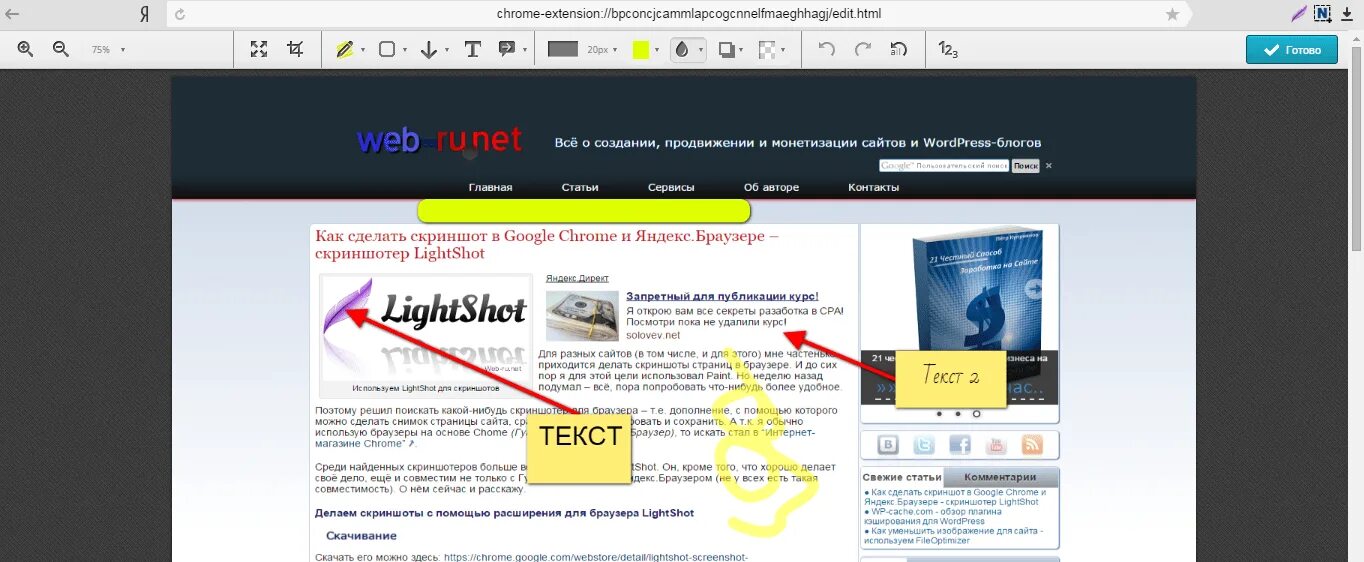Screen dimensions: 1364x562
Task: Click Статьи in the captured page menu
Action: [x=580, y=187]
